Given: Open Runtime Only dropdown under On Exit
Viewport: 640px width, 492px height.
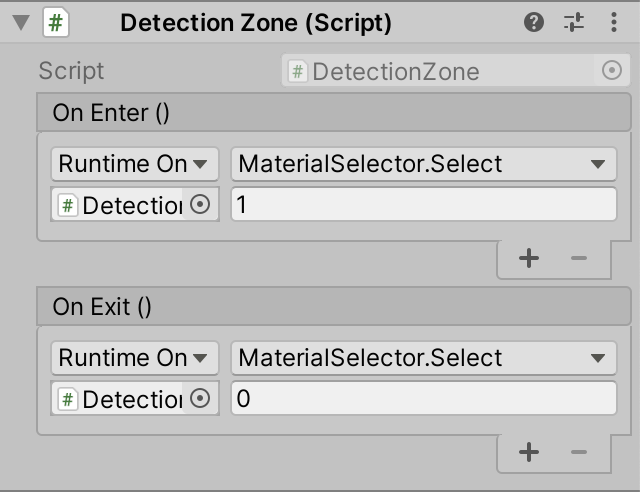Looking at the screenshot, I should 134,358.
